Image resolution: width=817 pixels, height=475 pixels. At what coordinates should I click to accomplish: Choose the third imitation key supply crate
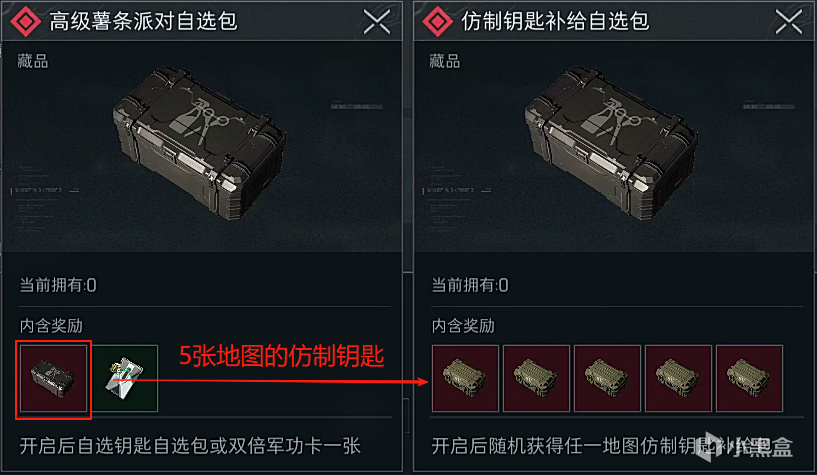[607, 379]
